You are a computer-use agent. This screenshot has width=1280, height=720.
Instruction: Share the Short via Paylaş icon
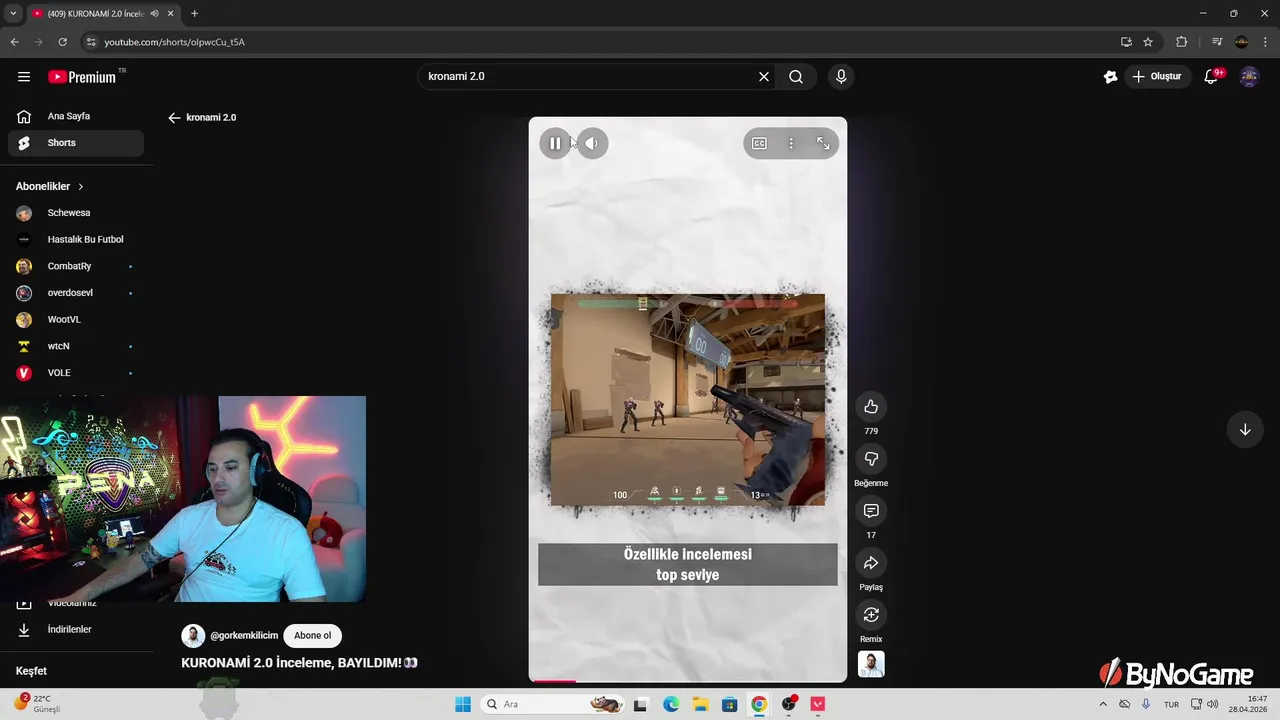coord(871,562)
